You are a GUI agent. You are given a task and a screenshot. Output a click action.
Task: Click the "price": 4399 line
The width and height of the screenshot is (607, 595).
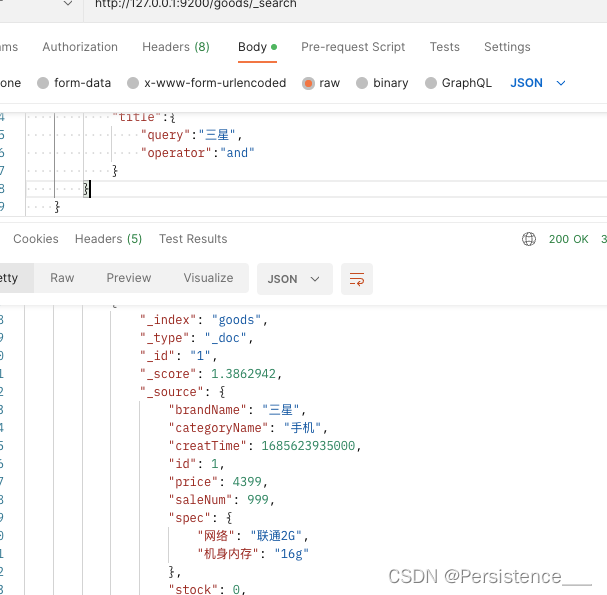[x=218, y=482]
